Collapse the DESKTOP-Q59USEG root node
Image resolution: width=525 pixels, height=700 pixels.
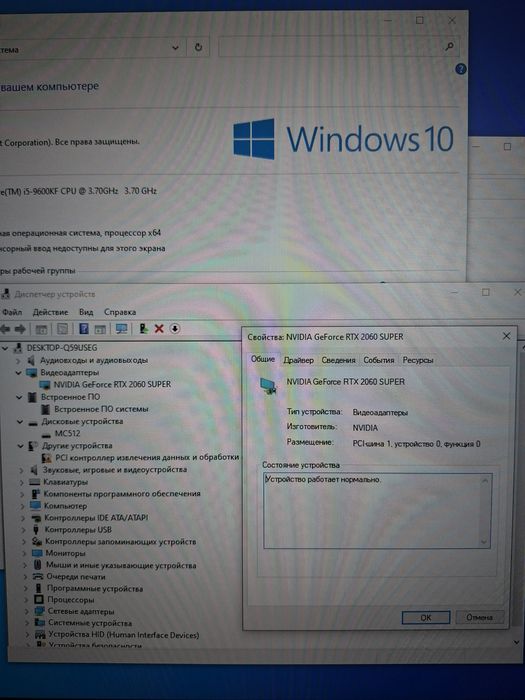point(5,348)
